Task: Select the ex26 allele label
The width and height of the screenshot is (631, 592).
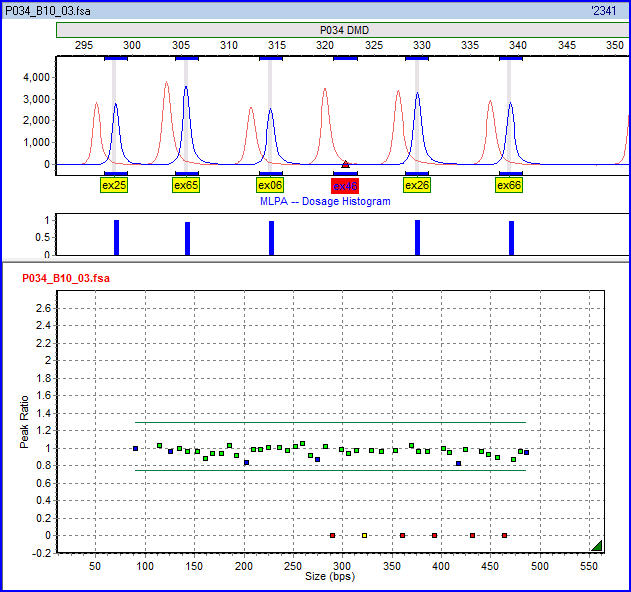Action: (417, 185)
